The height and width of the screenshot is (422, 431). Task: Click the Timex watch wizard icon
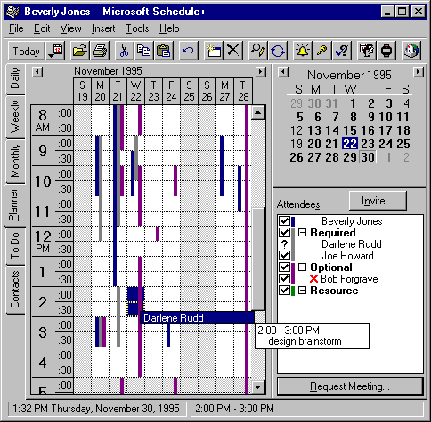point(386,51)
